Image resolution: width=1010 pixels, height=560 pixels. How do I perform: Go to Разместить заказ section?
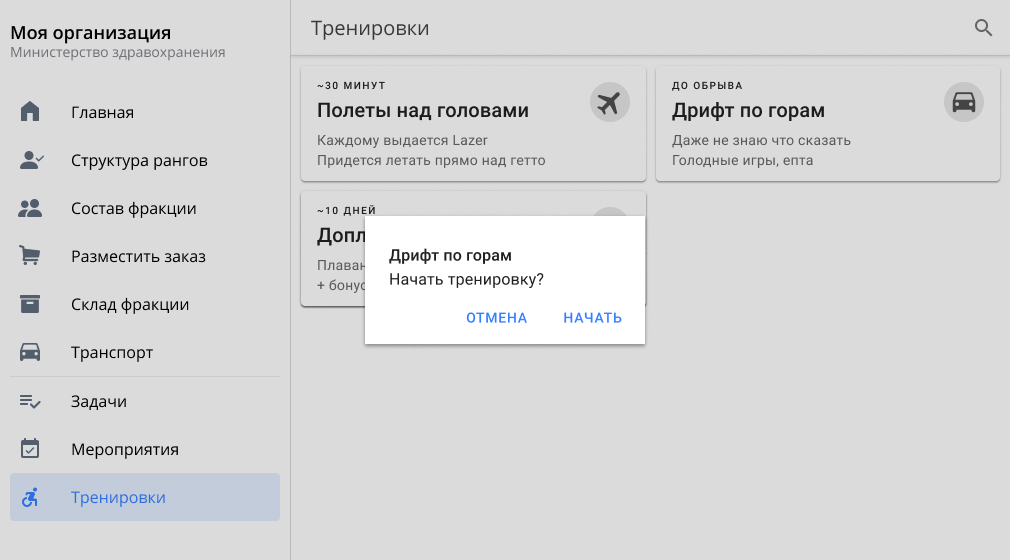(138, 256)
